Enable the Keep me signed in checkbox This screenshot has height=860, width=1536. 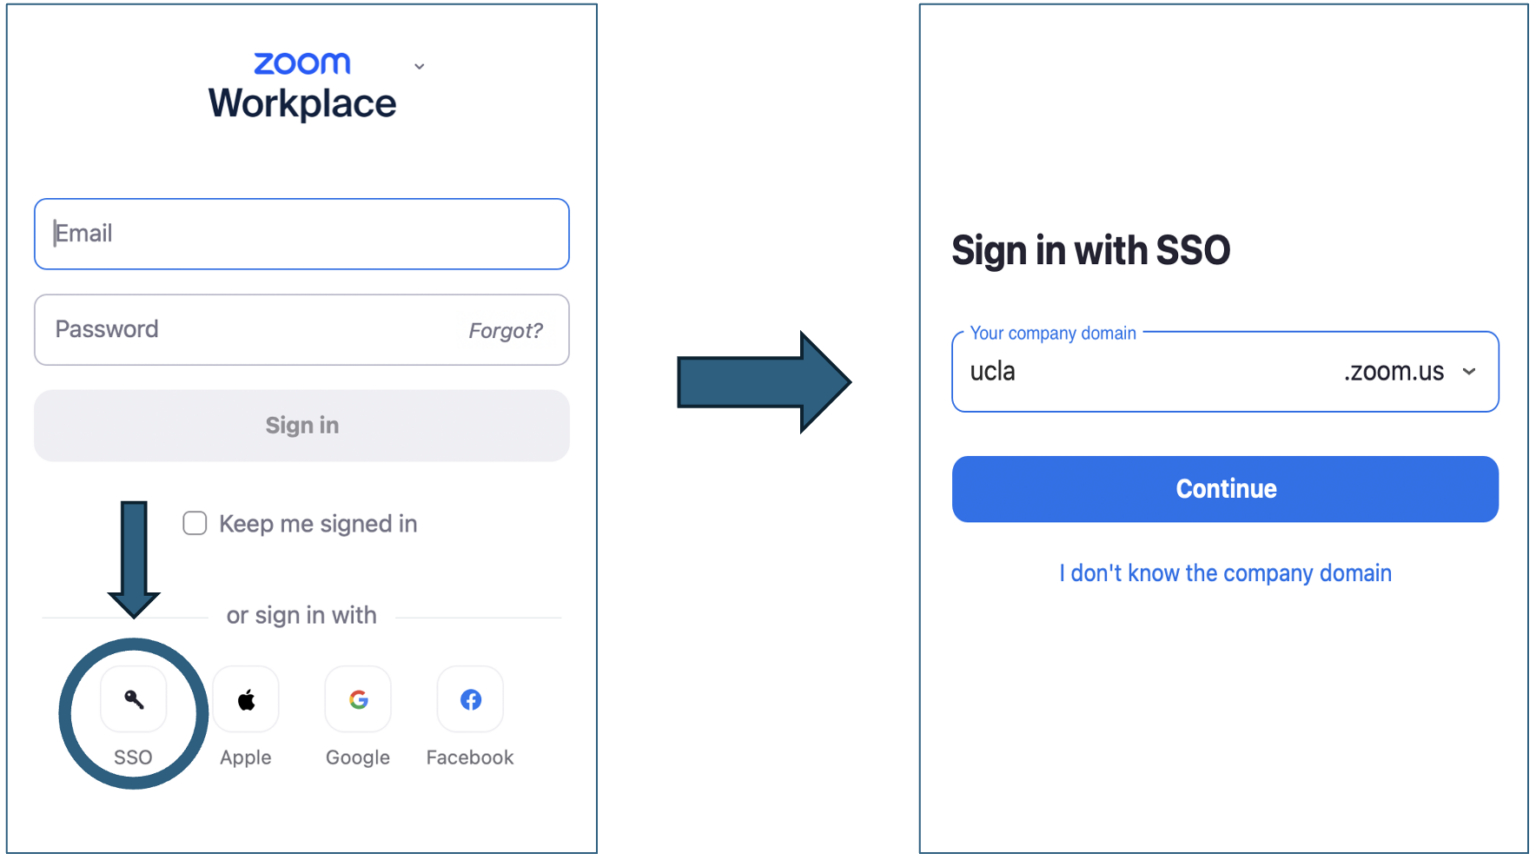195,523
